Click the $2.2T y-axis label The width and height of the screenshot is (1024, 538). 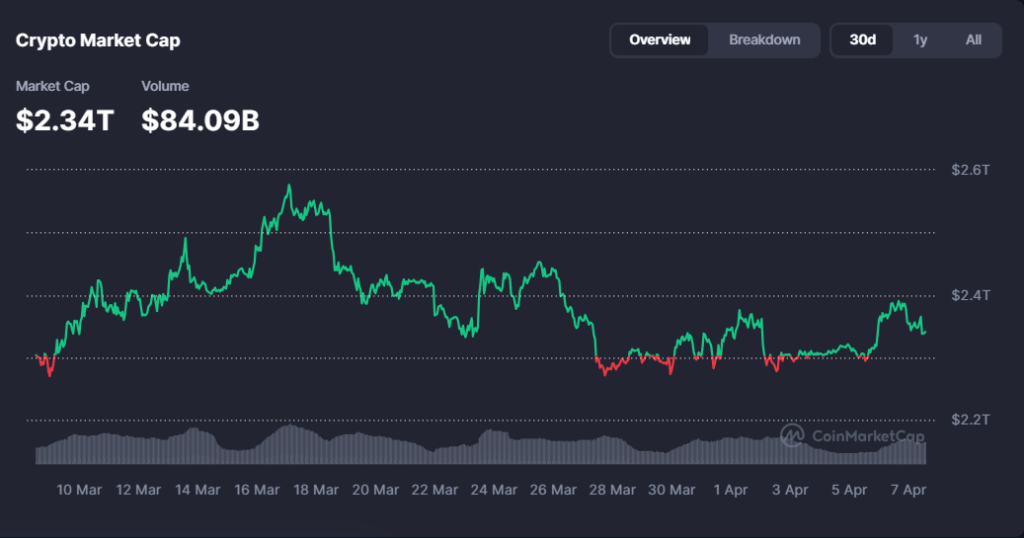pos(969,420)
